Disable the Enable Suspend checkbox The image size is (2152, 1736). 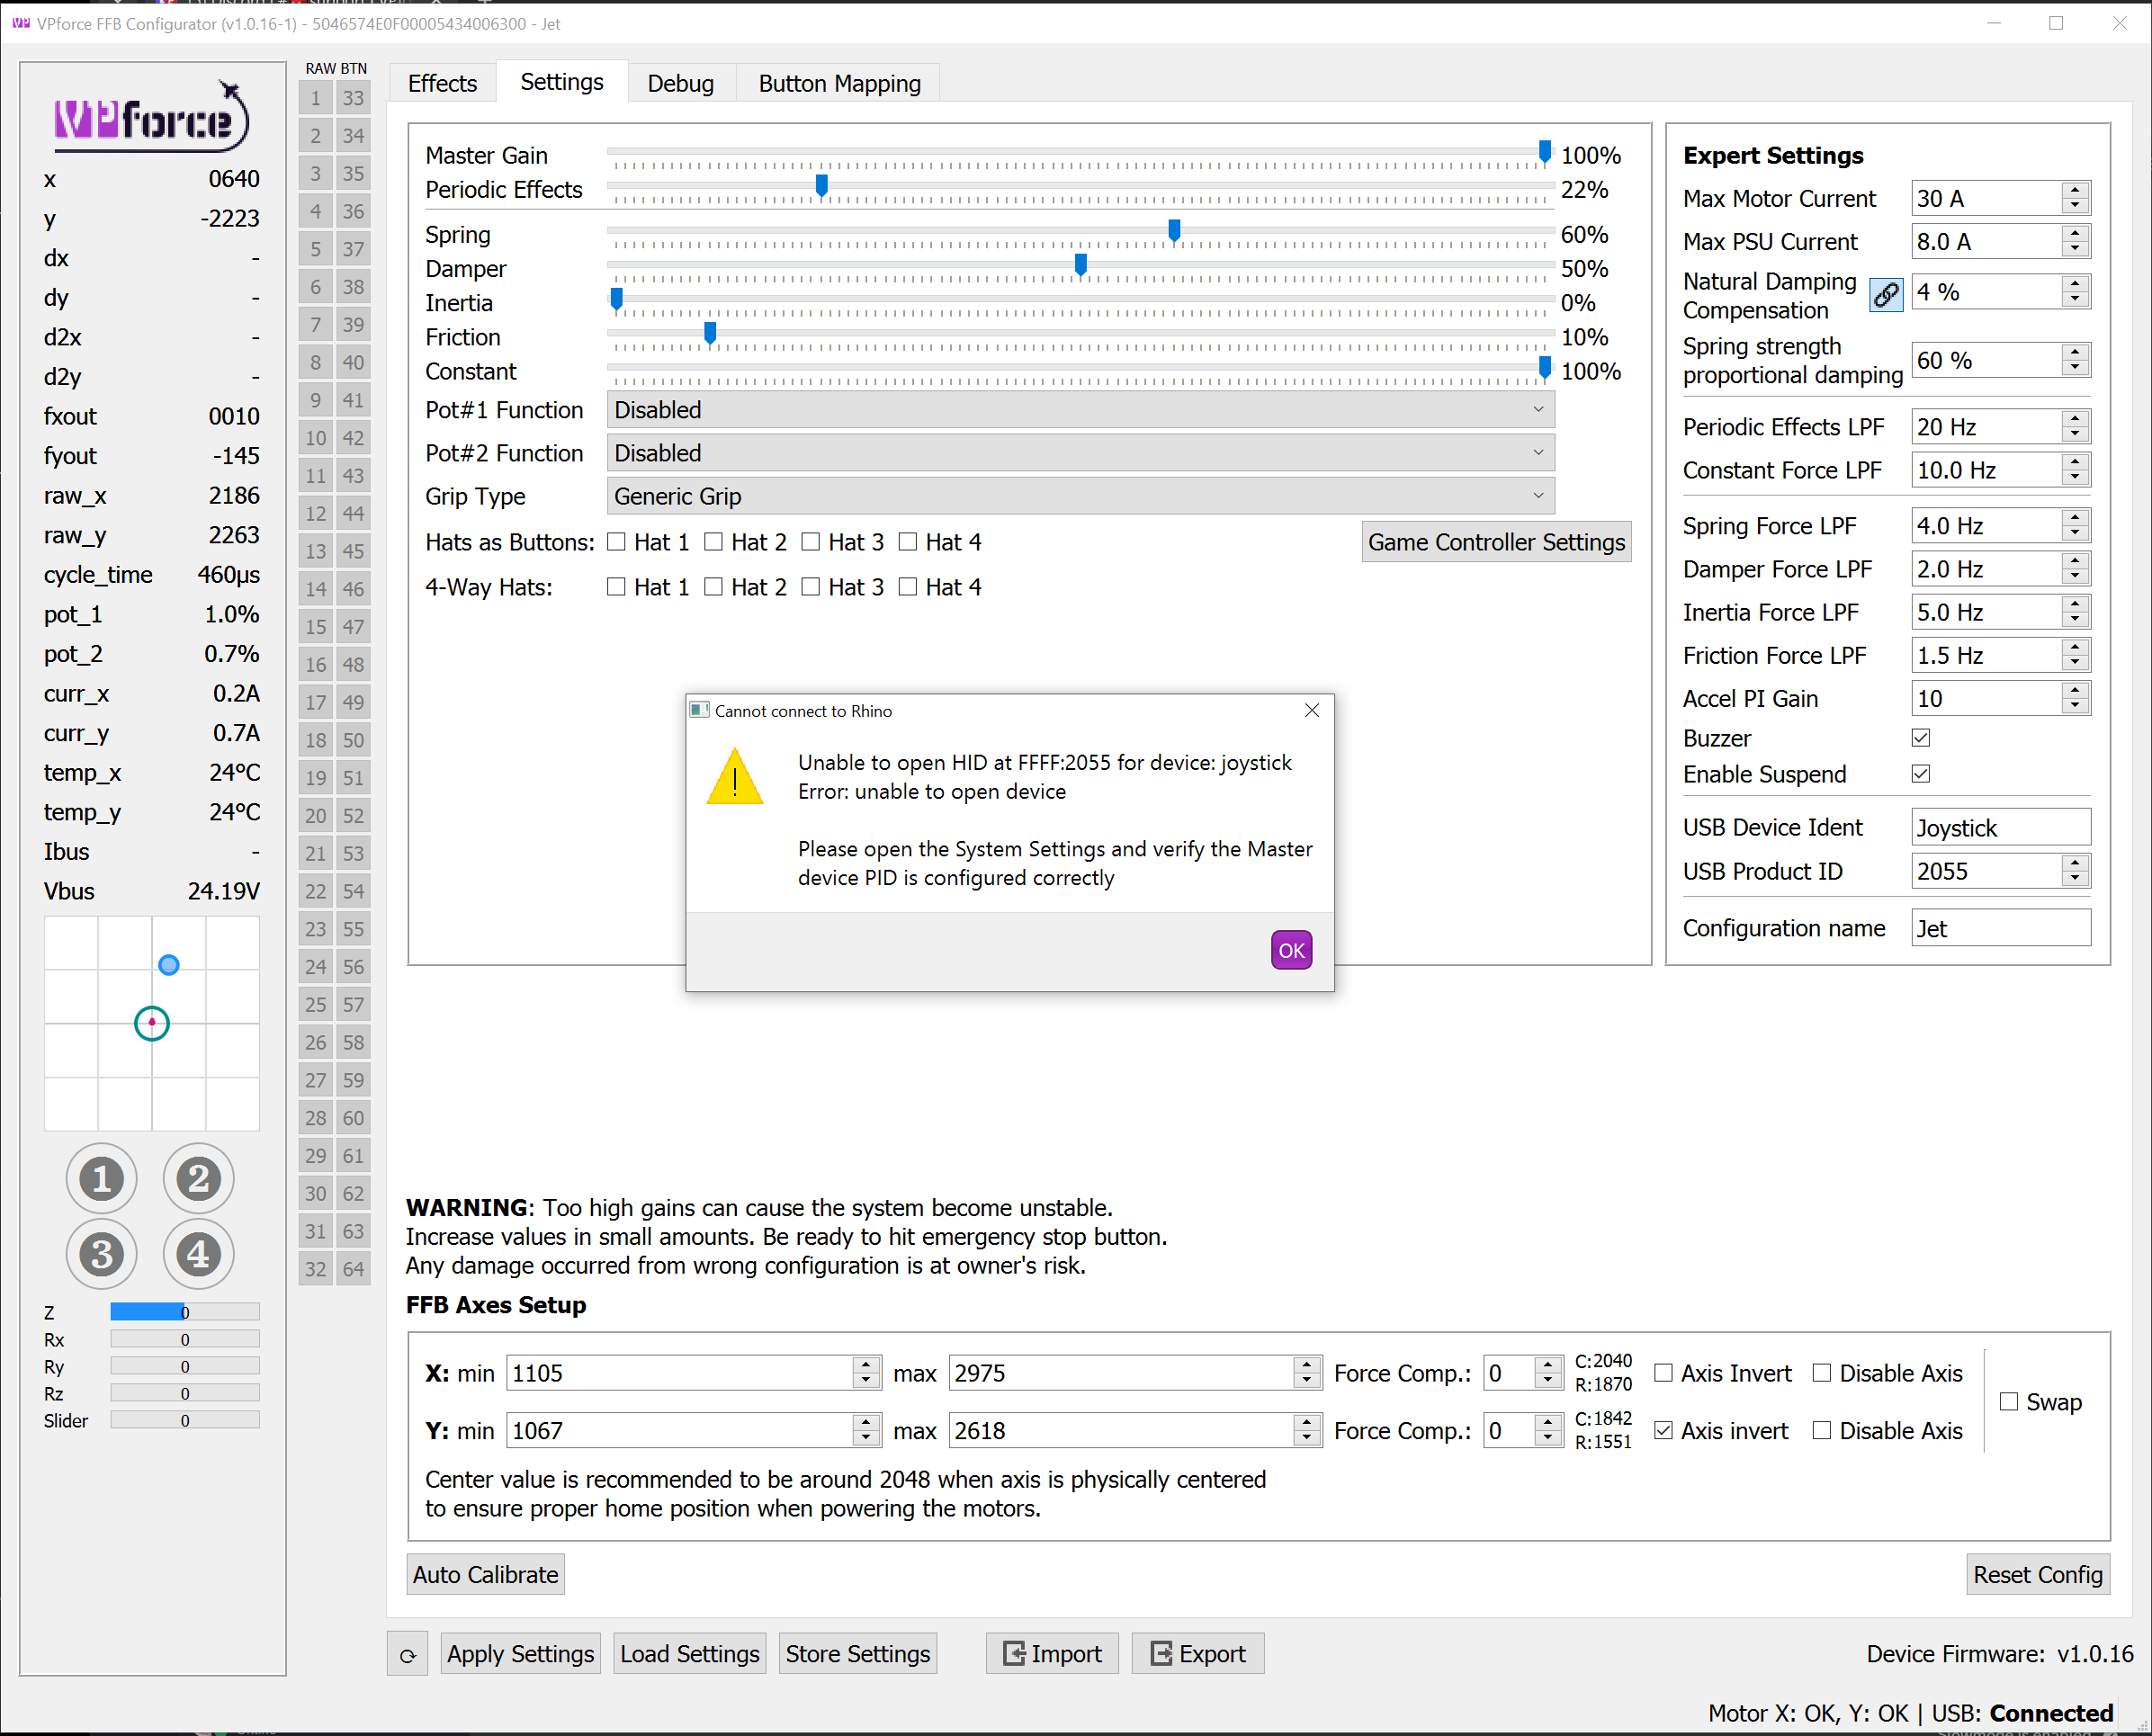point(1920,774)
